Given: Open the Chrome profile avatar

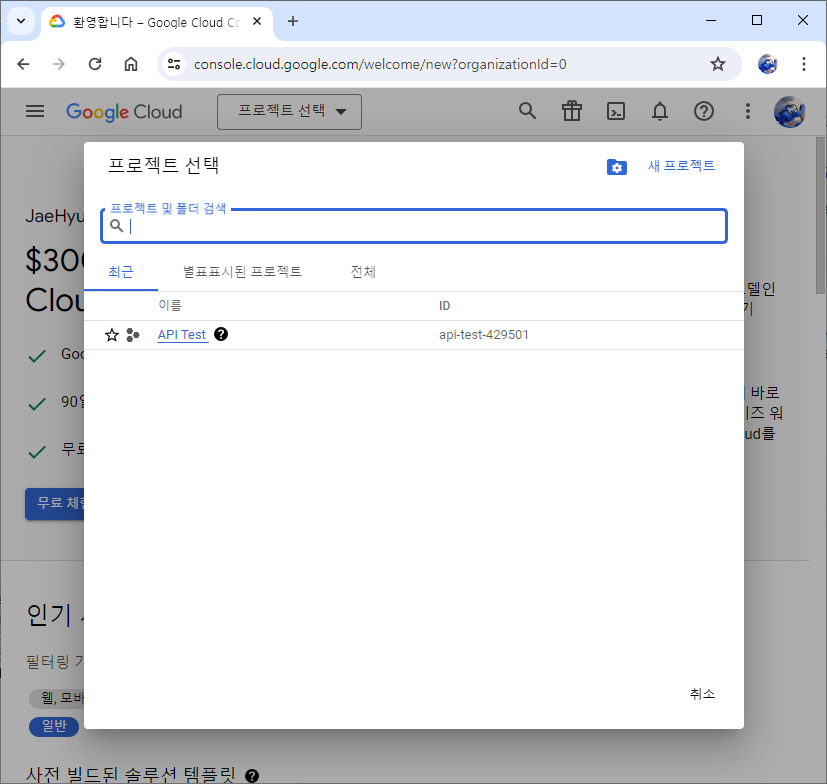Looking at the screenshot, I should point(767,64).
